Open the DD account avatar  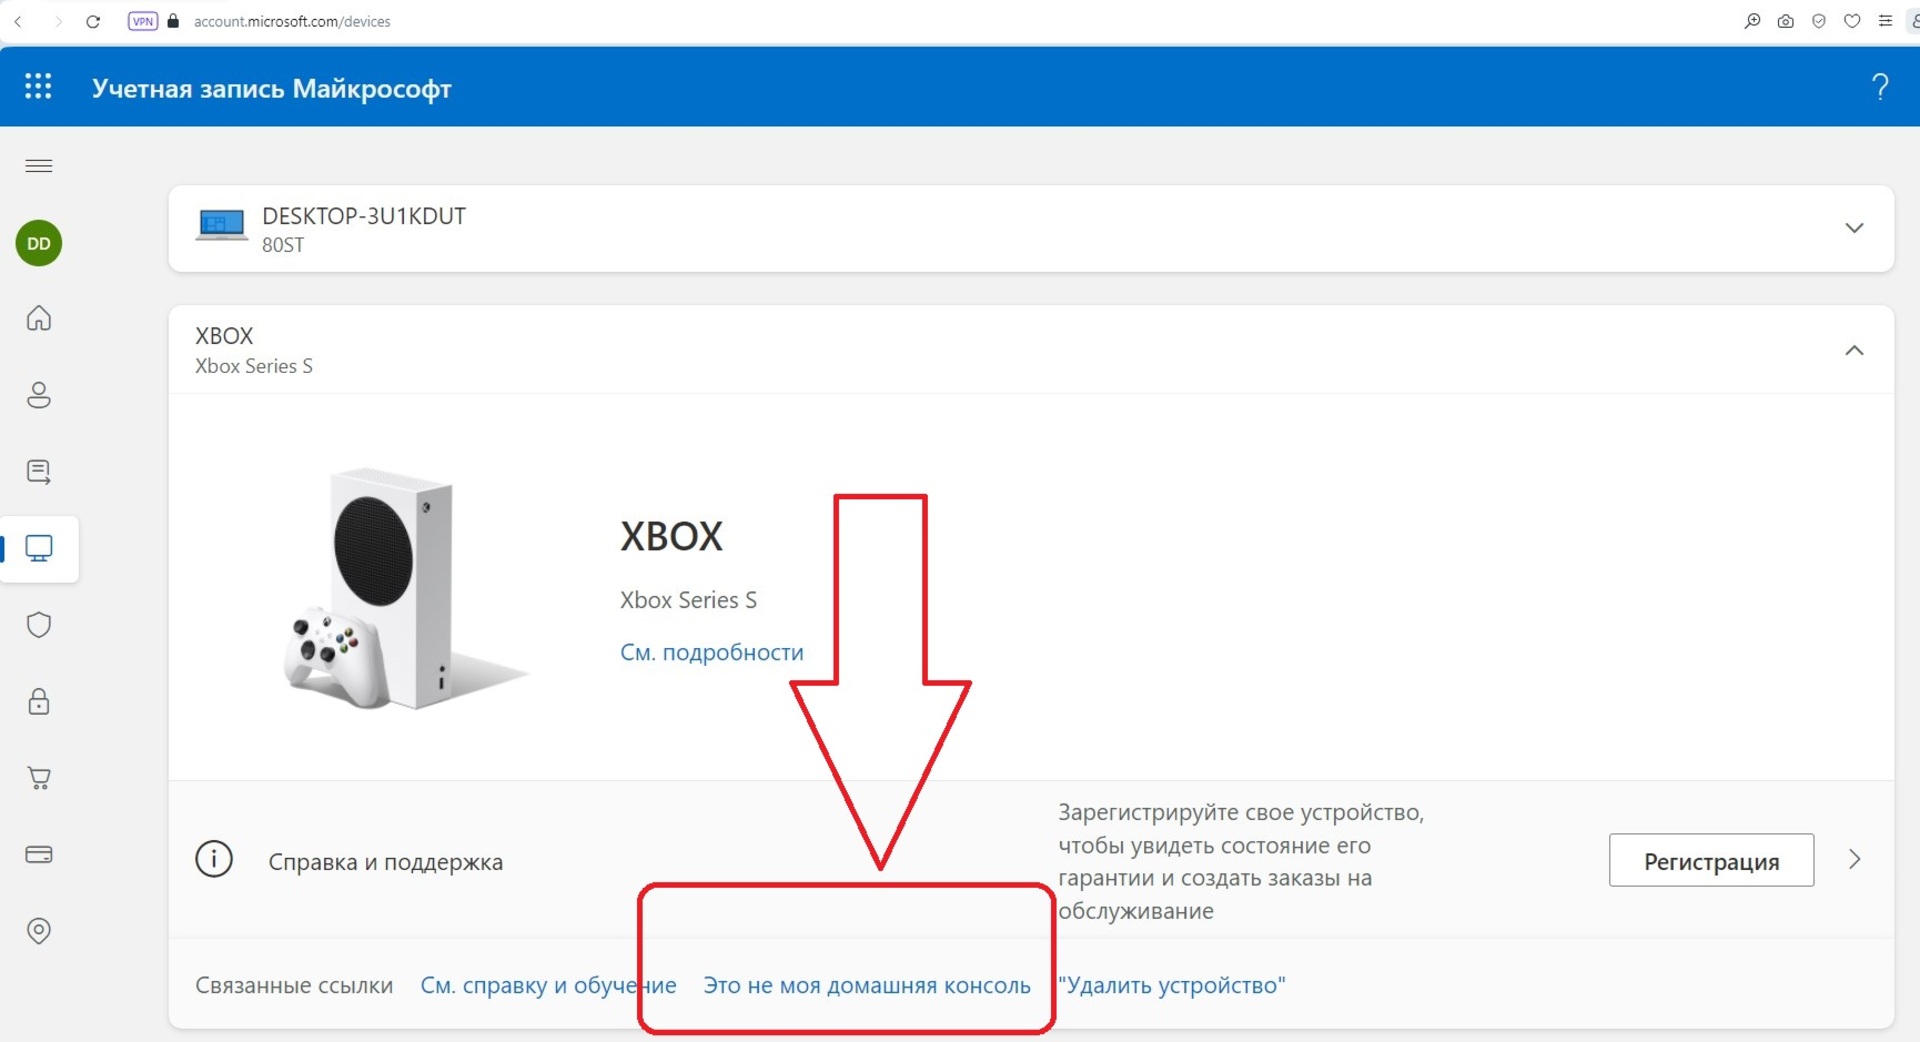tap(39, 243)
